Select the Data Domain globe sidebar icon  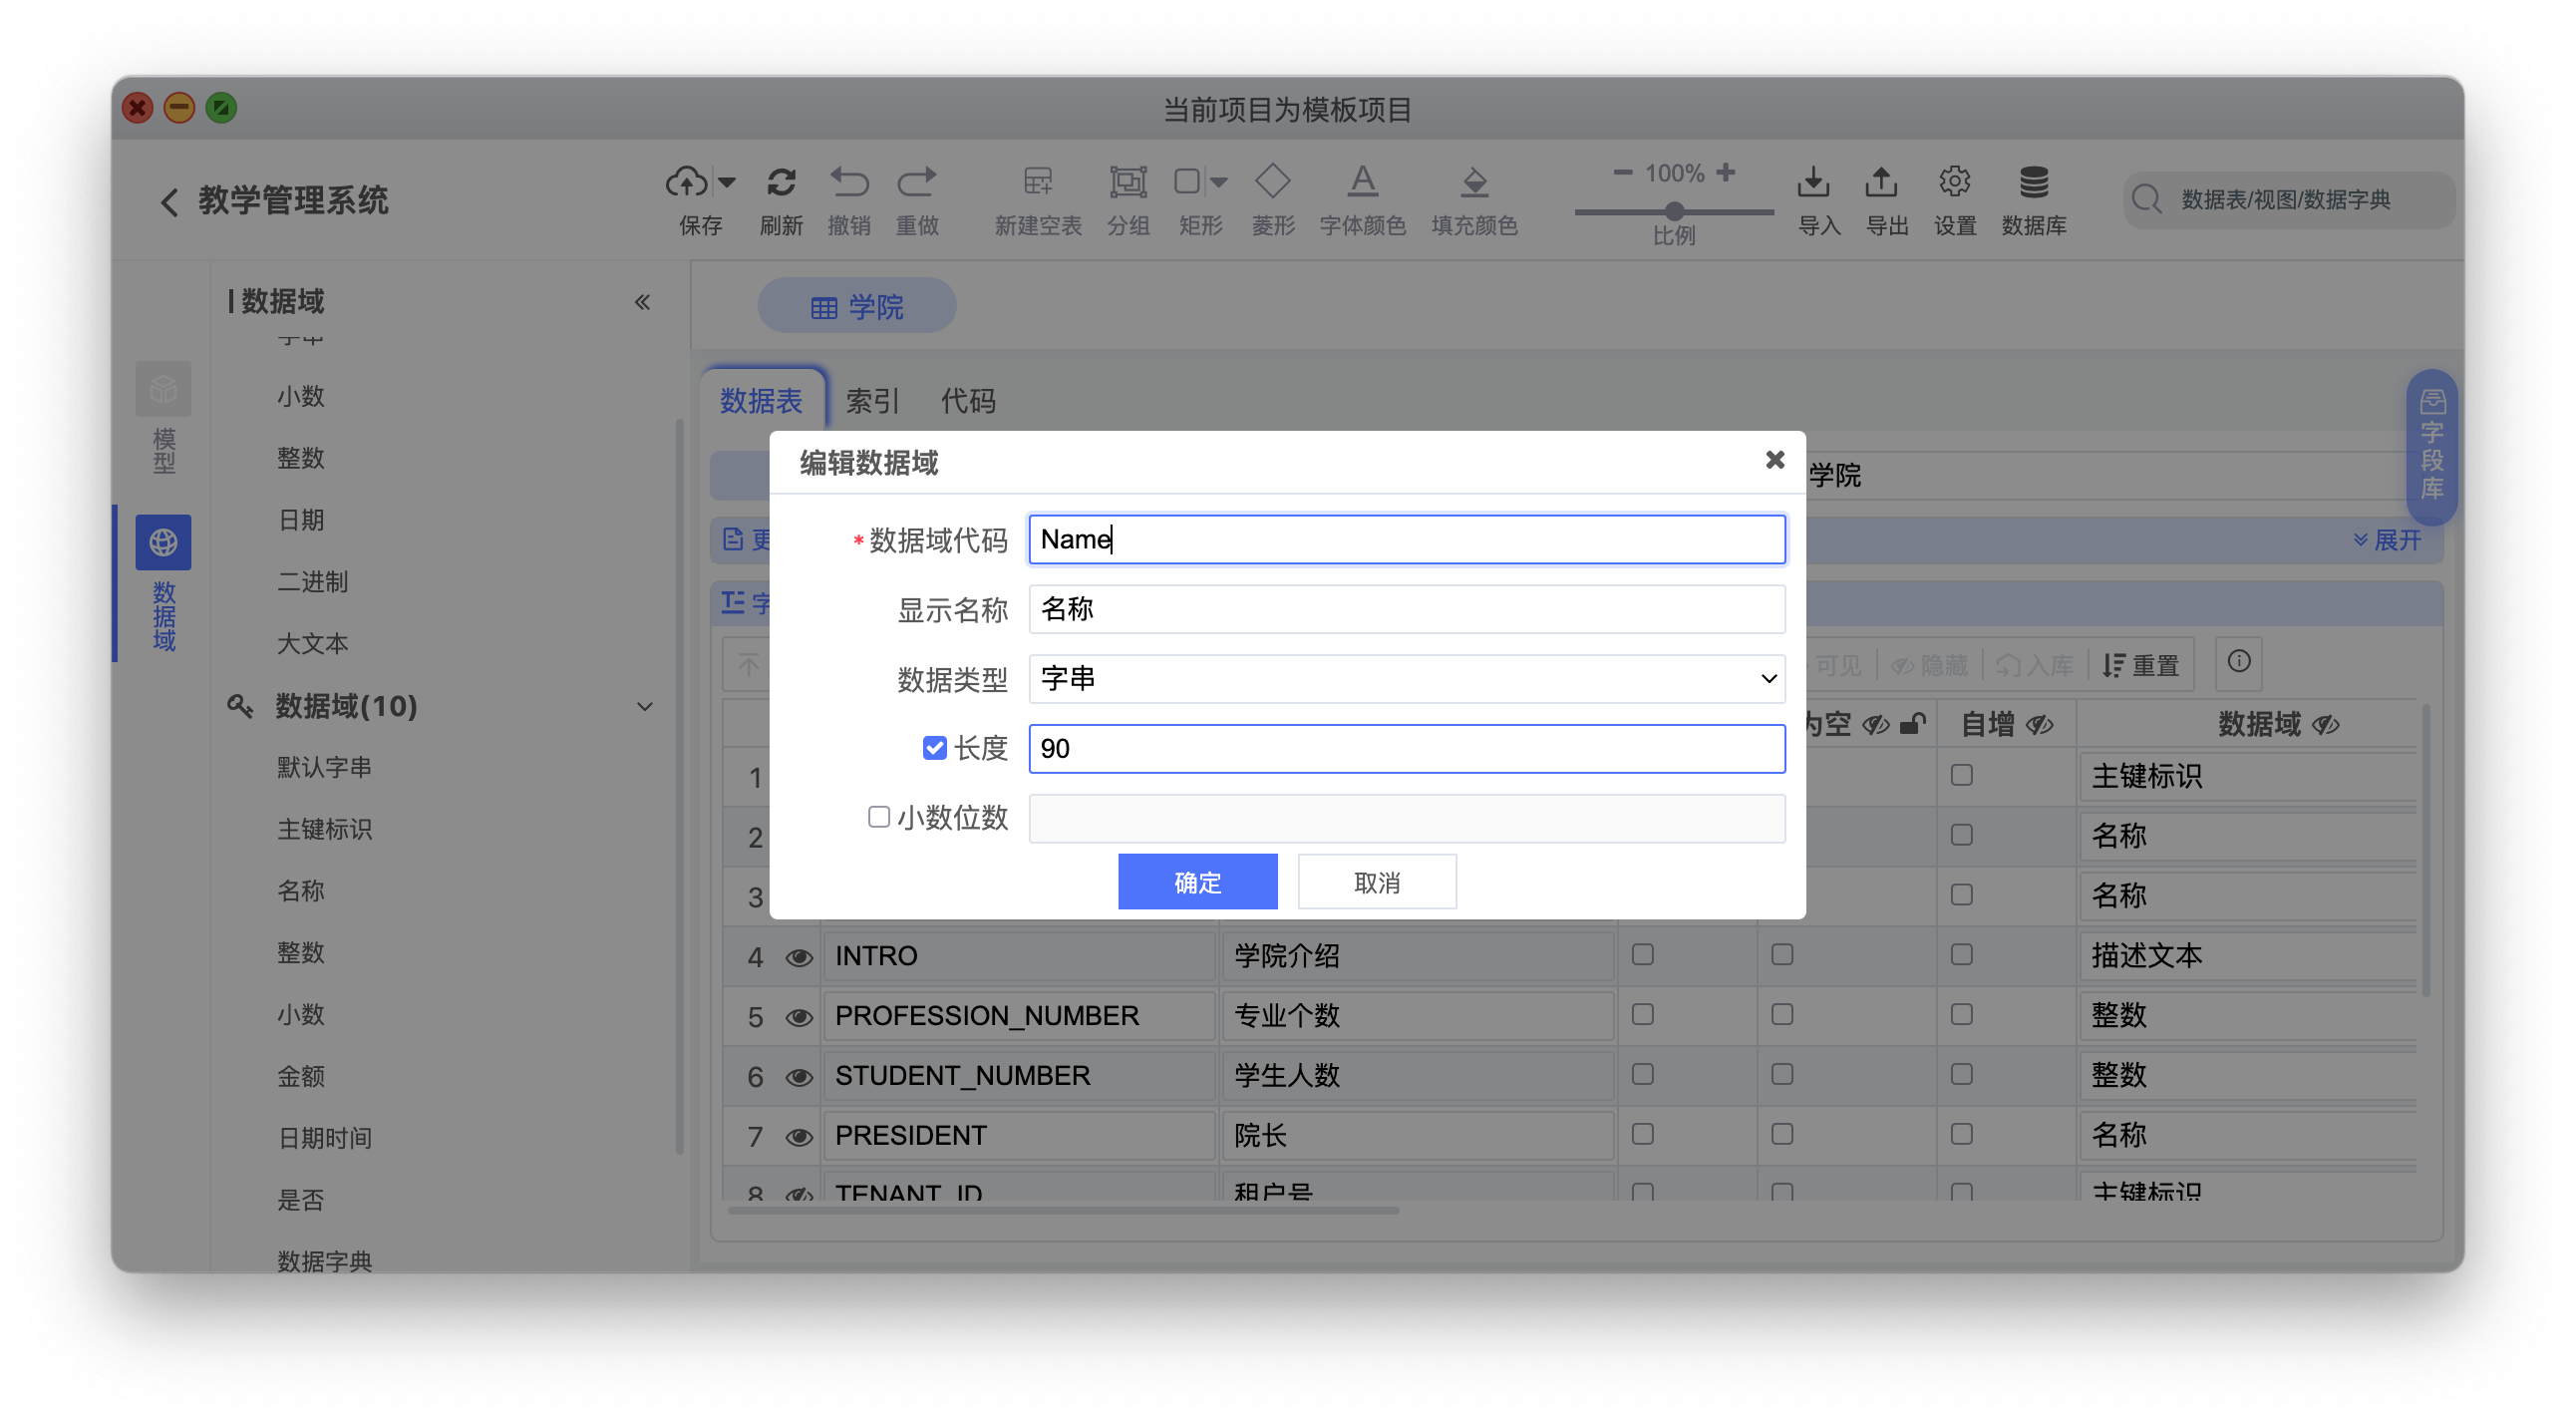pos(163,542)
